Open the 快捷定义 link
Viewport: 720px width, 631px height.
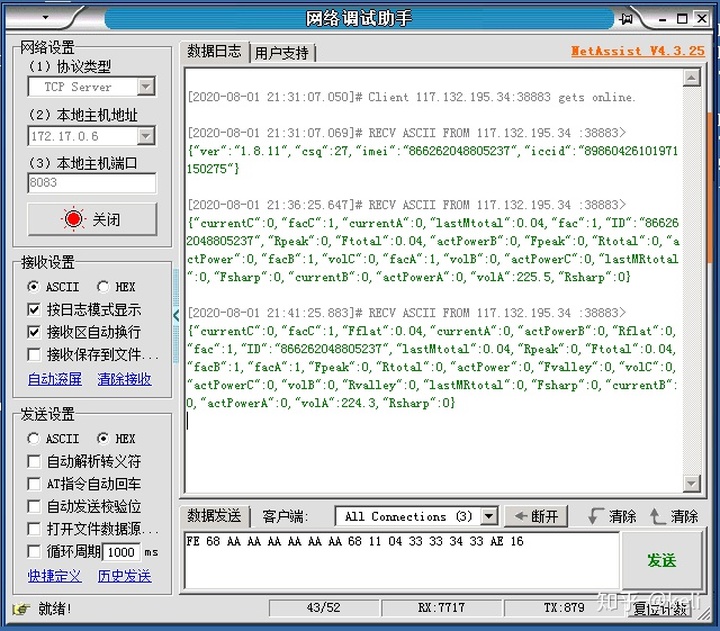click(x=55, y=575)
